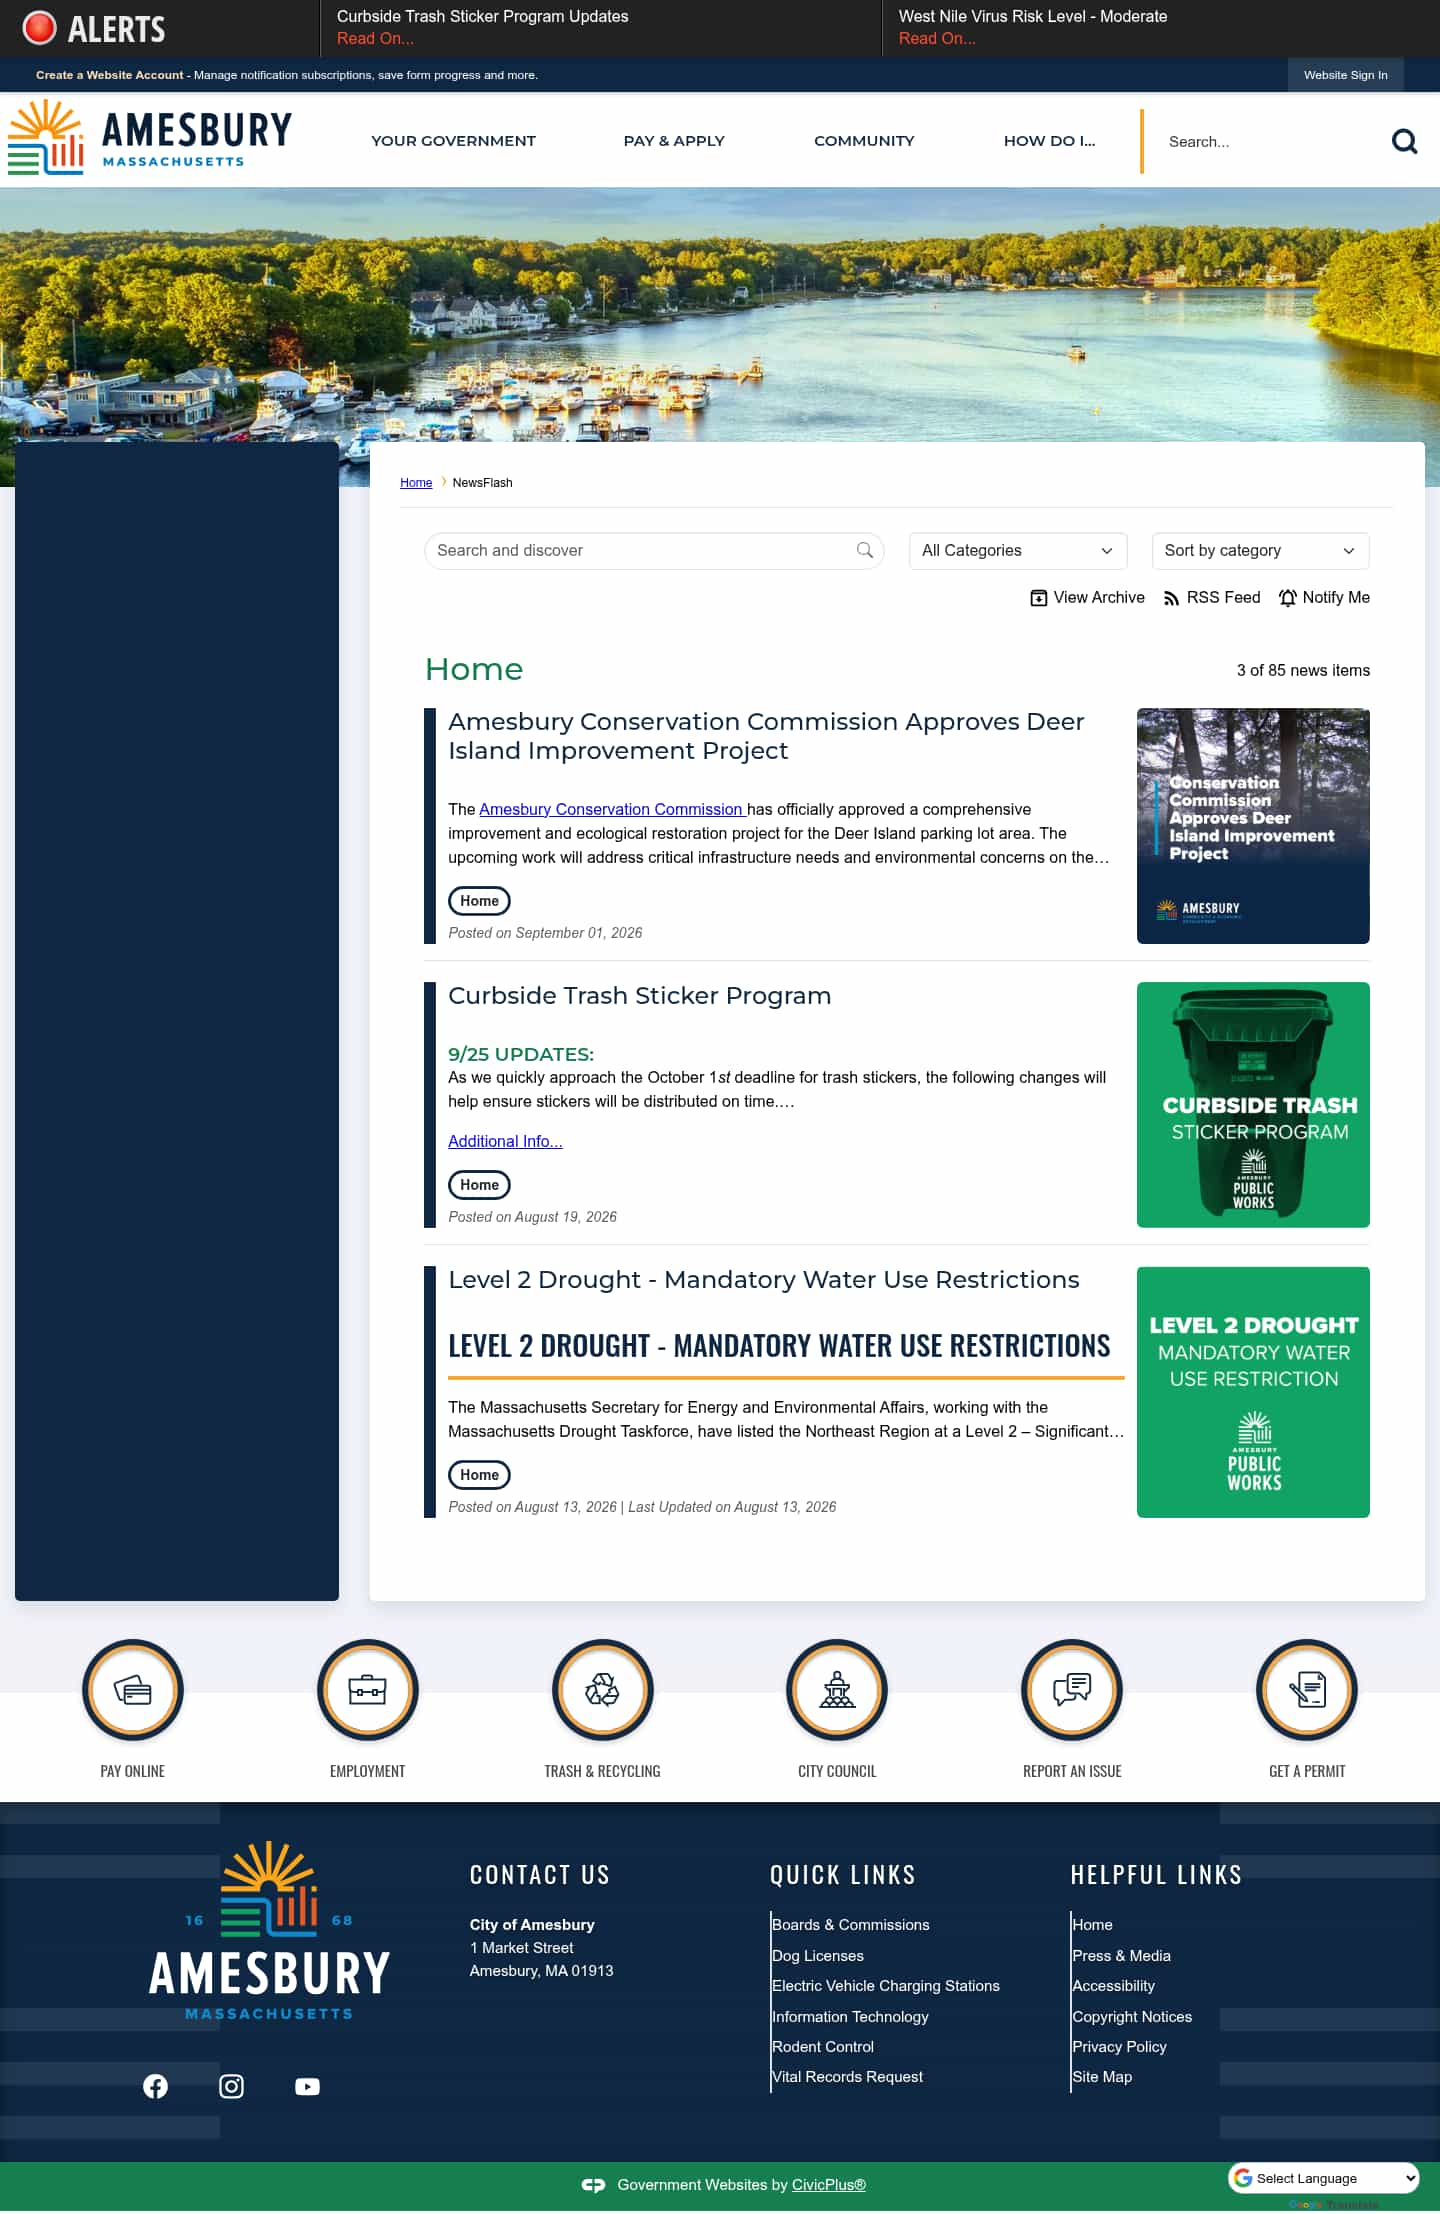Click Home tag under Deer Island article
This screenshot has height=2214, width=1440.
pyautogui.click(x=479, y=901)
